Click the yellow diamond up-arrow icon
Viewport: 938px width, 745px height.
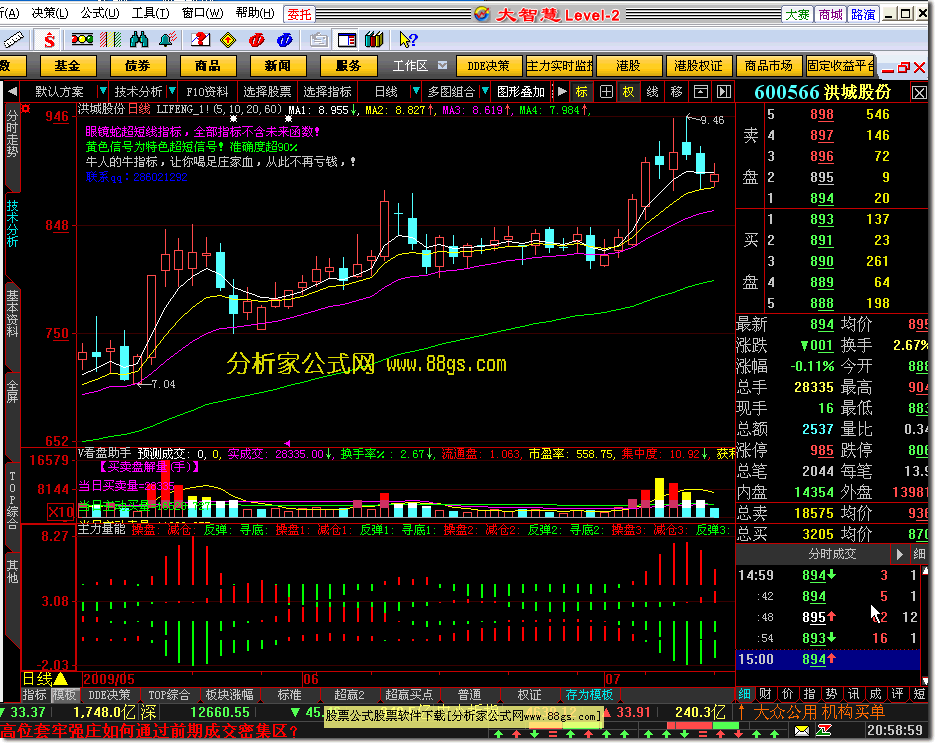pos(228,40)
